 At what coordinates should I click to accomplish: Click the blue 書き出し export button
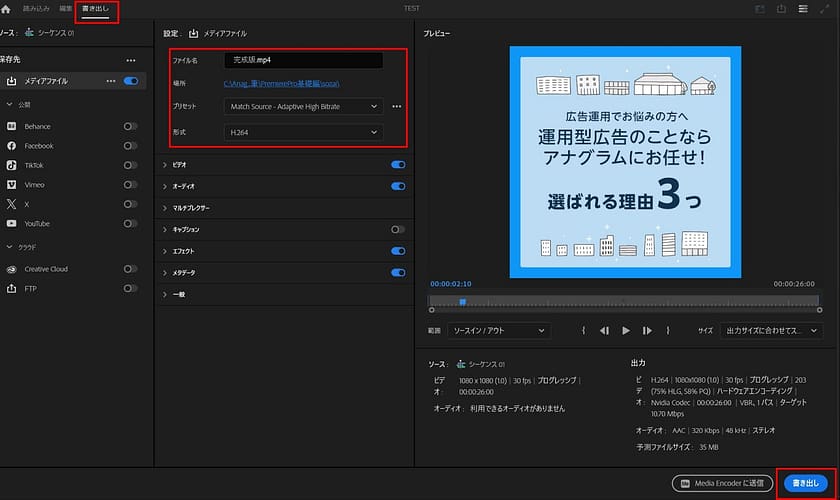[x=805, y=482]
